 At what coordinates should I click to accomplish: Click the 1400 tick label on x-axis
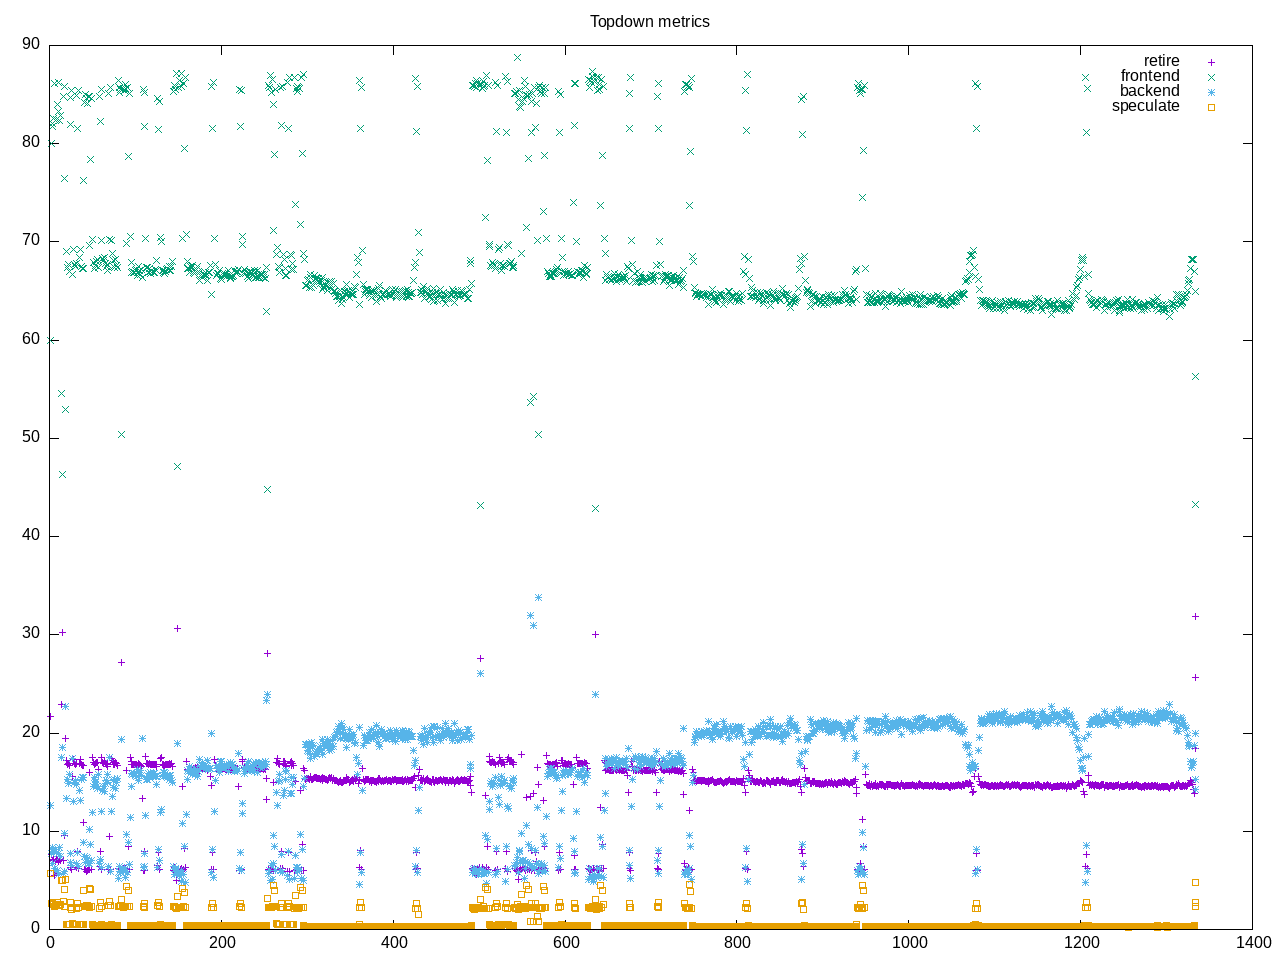click(x=1252, y=943)
